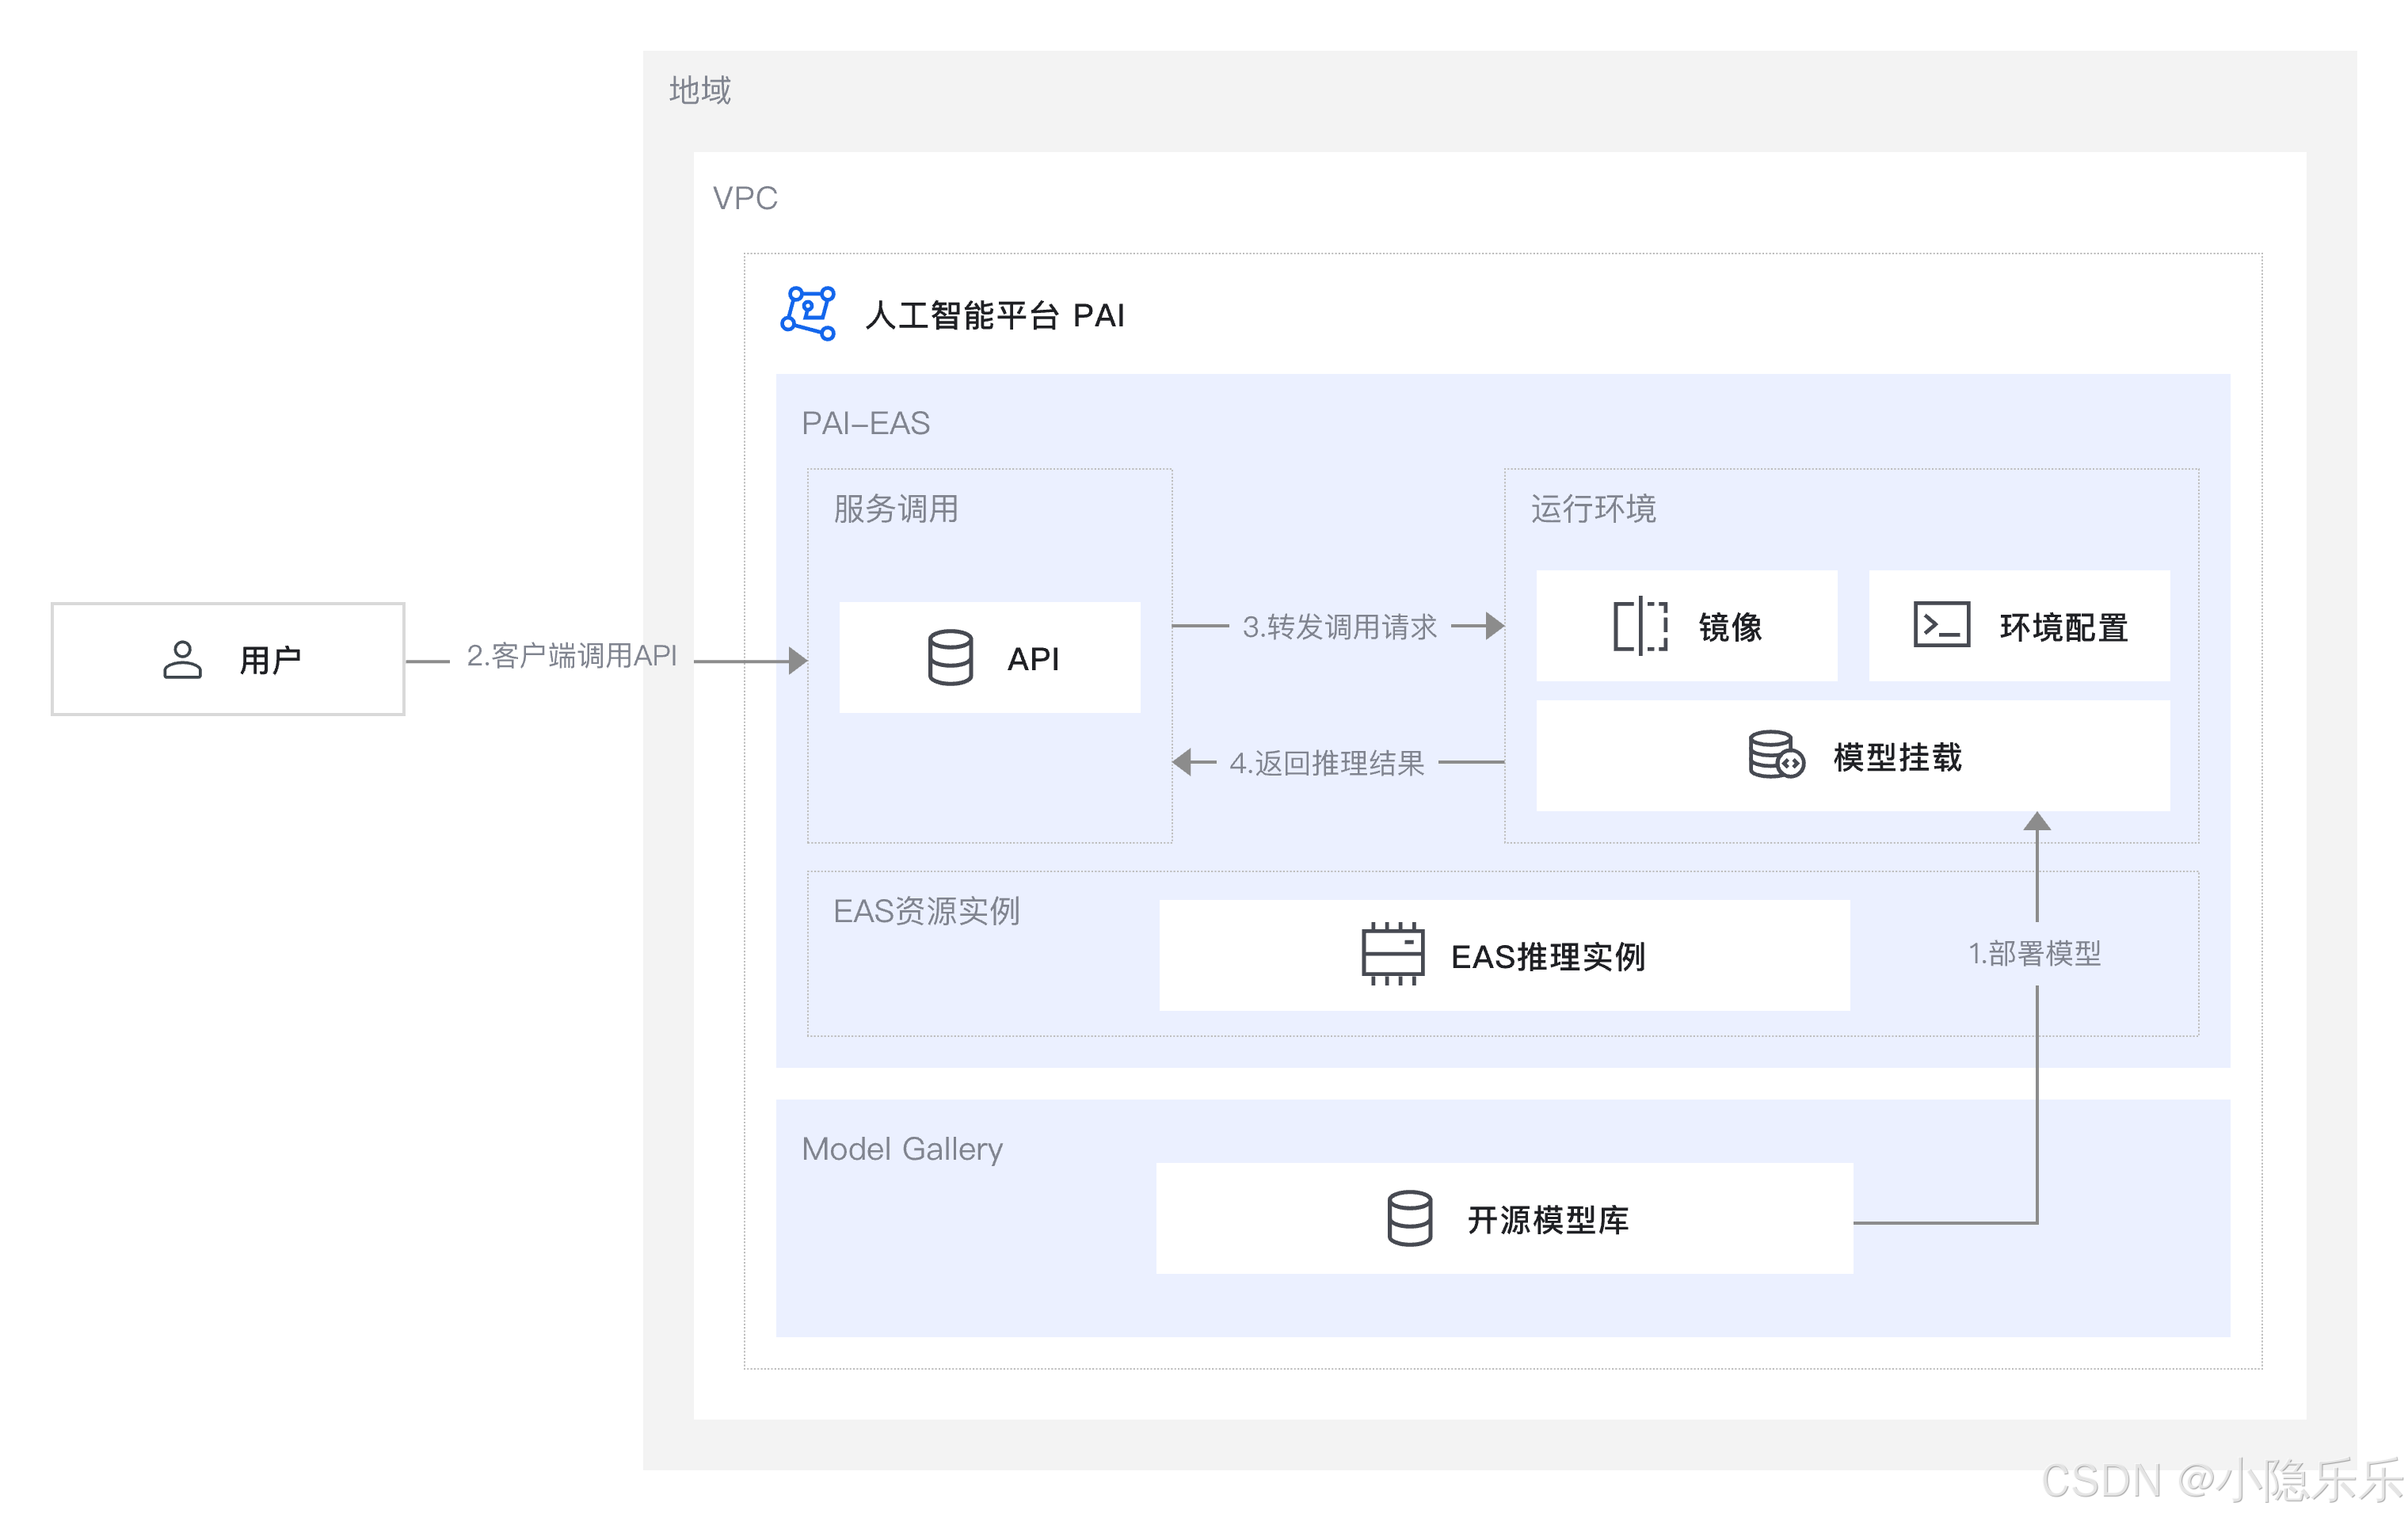The width and height of the screenshot is (2408, 1521).
Task: Click the 人工智能平台 PAI title
Action: (x=995, y=315)
